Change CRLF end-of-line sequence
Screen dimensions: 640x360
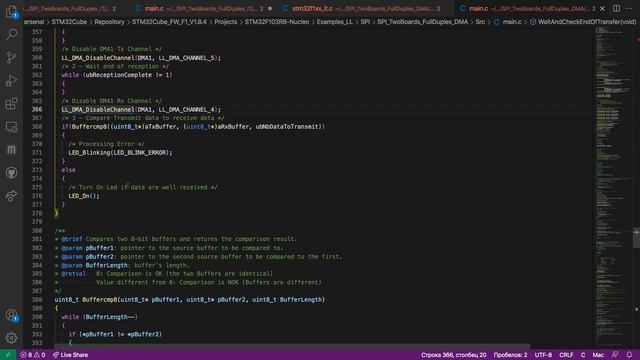point(566,355)
